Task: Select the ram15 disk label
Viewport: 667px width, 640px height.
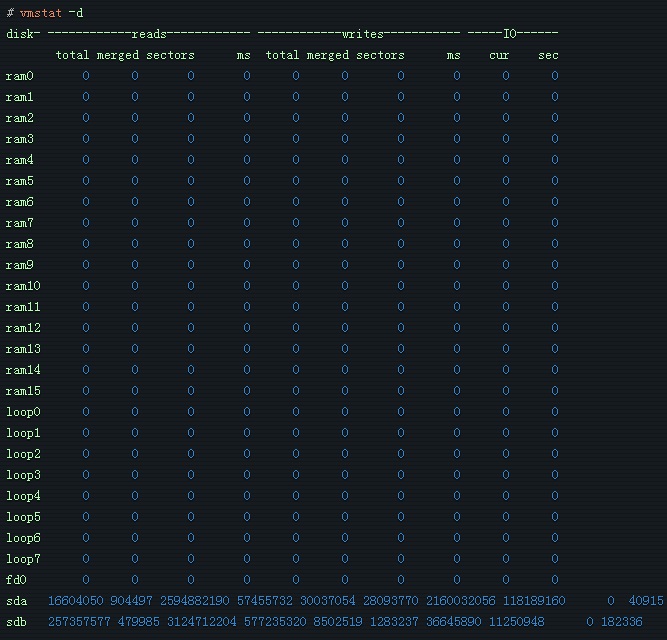Action: point(23,391)
